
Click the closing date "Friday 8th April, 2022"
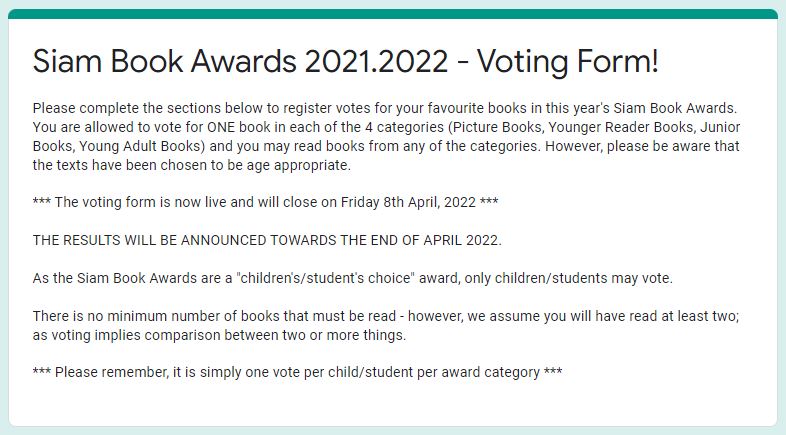[x=408, y=202]
